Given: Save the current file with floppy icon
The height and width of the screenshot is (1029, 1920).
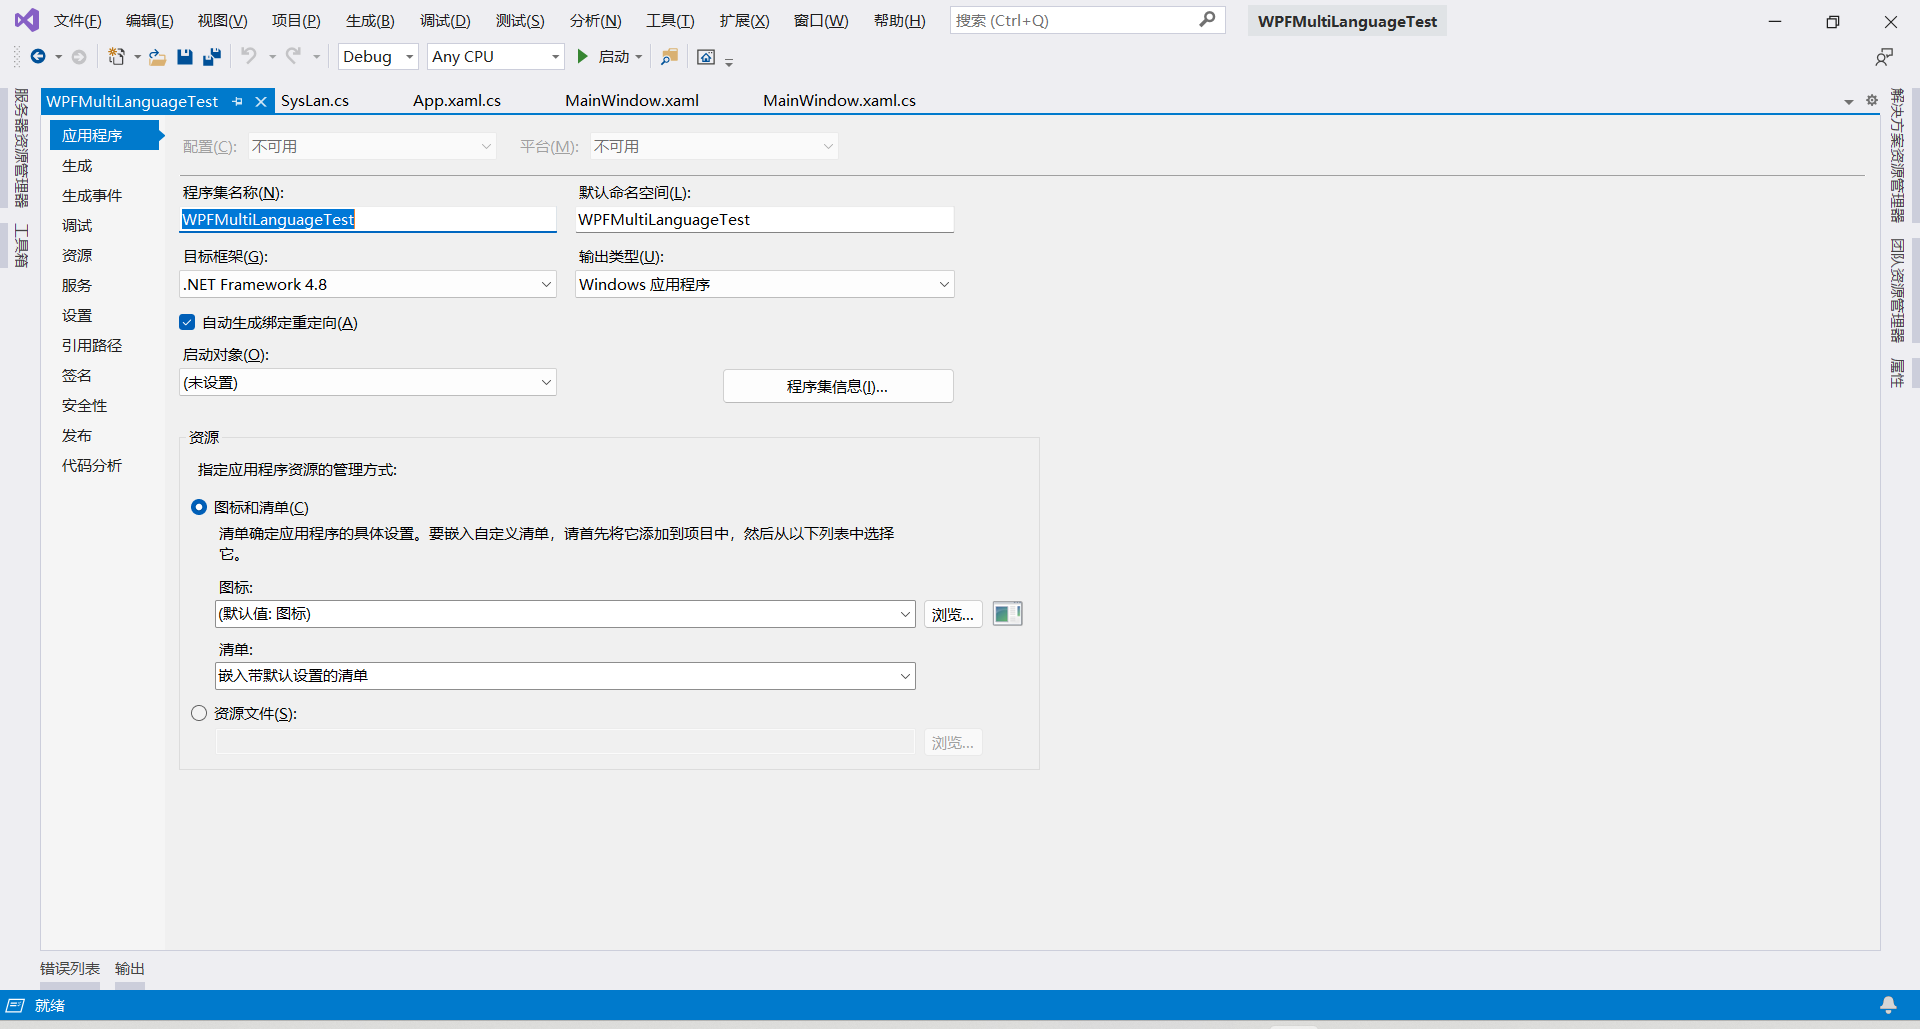Looking at the screenshot, I should (x=185, y=57).
